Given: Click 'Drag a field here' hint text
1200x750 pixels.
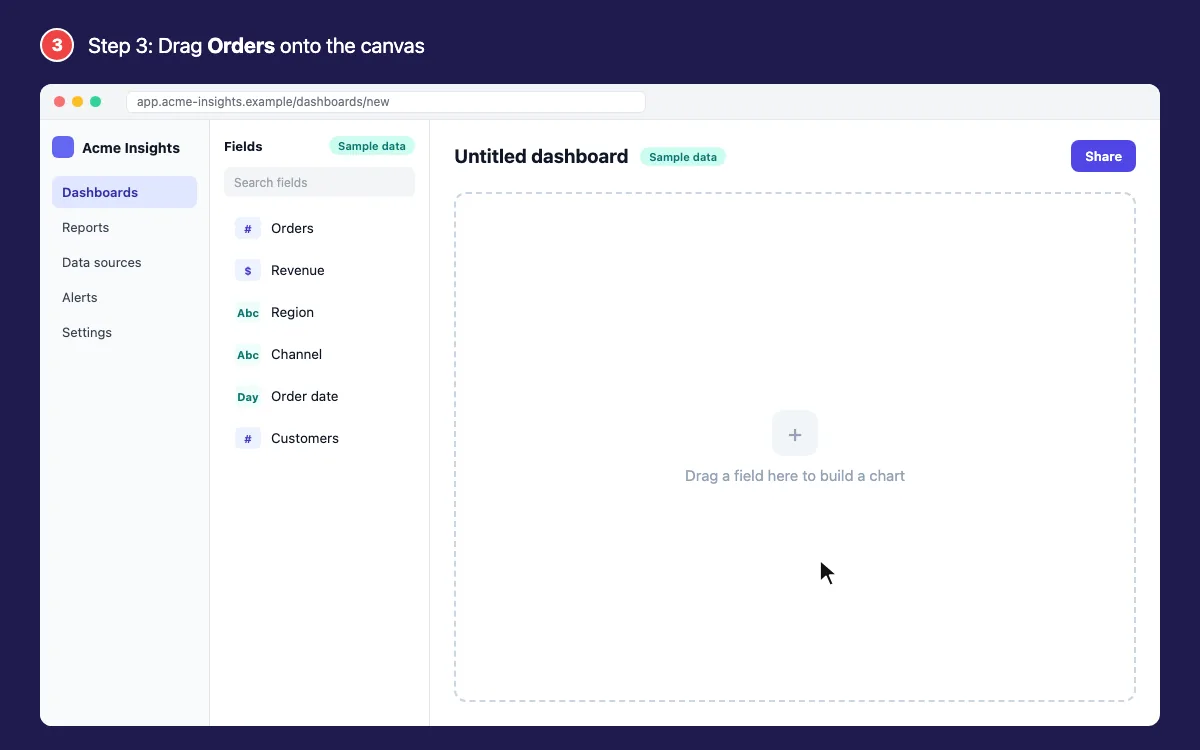Looking at the screenshot, I should coord(795,476).
